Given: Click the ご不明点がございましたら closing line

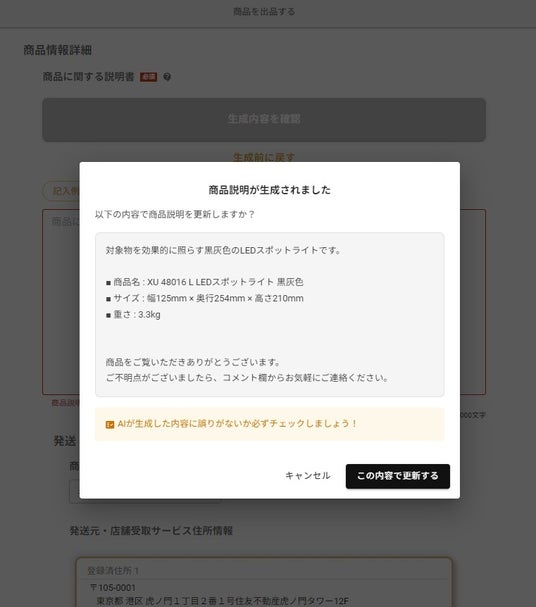Looking at the screenshot, I should pos(247,378).
